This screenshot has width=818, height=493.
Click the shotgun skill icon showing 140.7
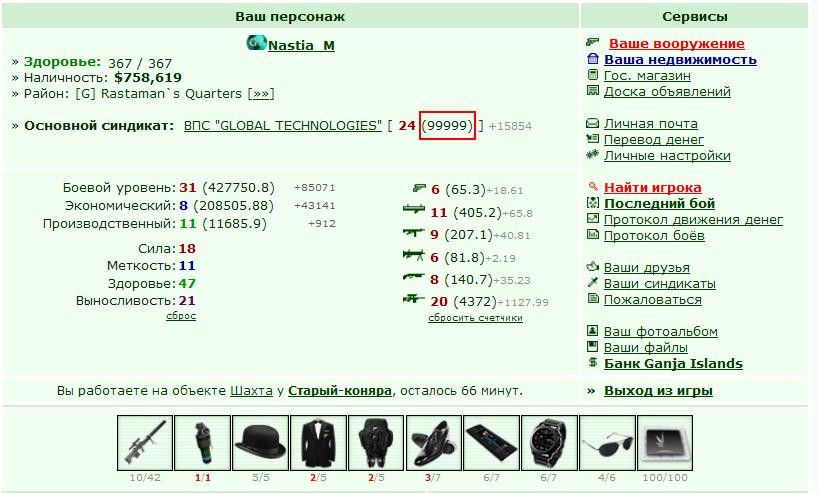tap(414, 277)
